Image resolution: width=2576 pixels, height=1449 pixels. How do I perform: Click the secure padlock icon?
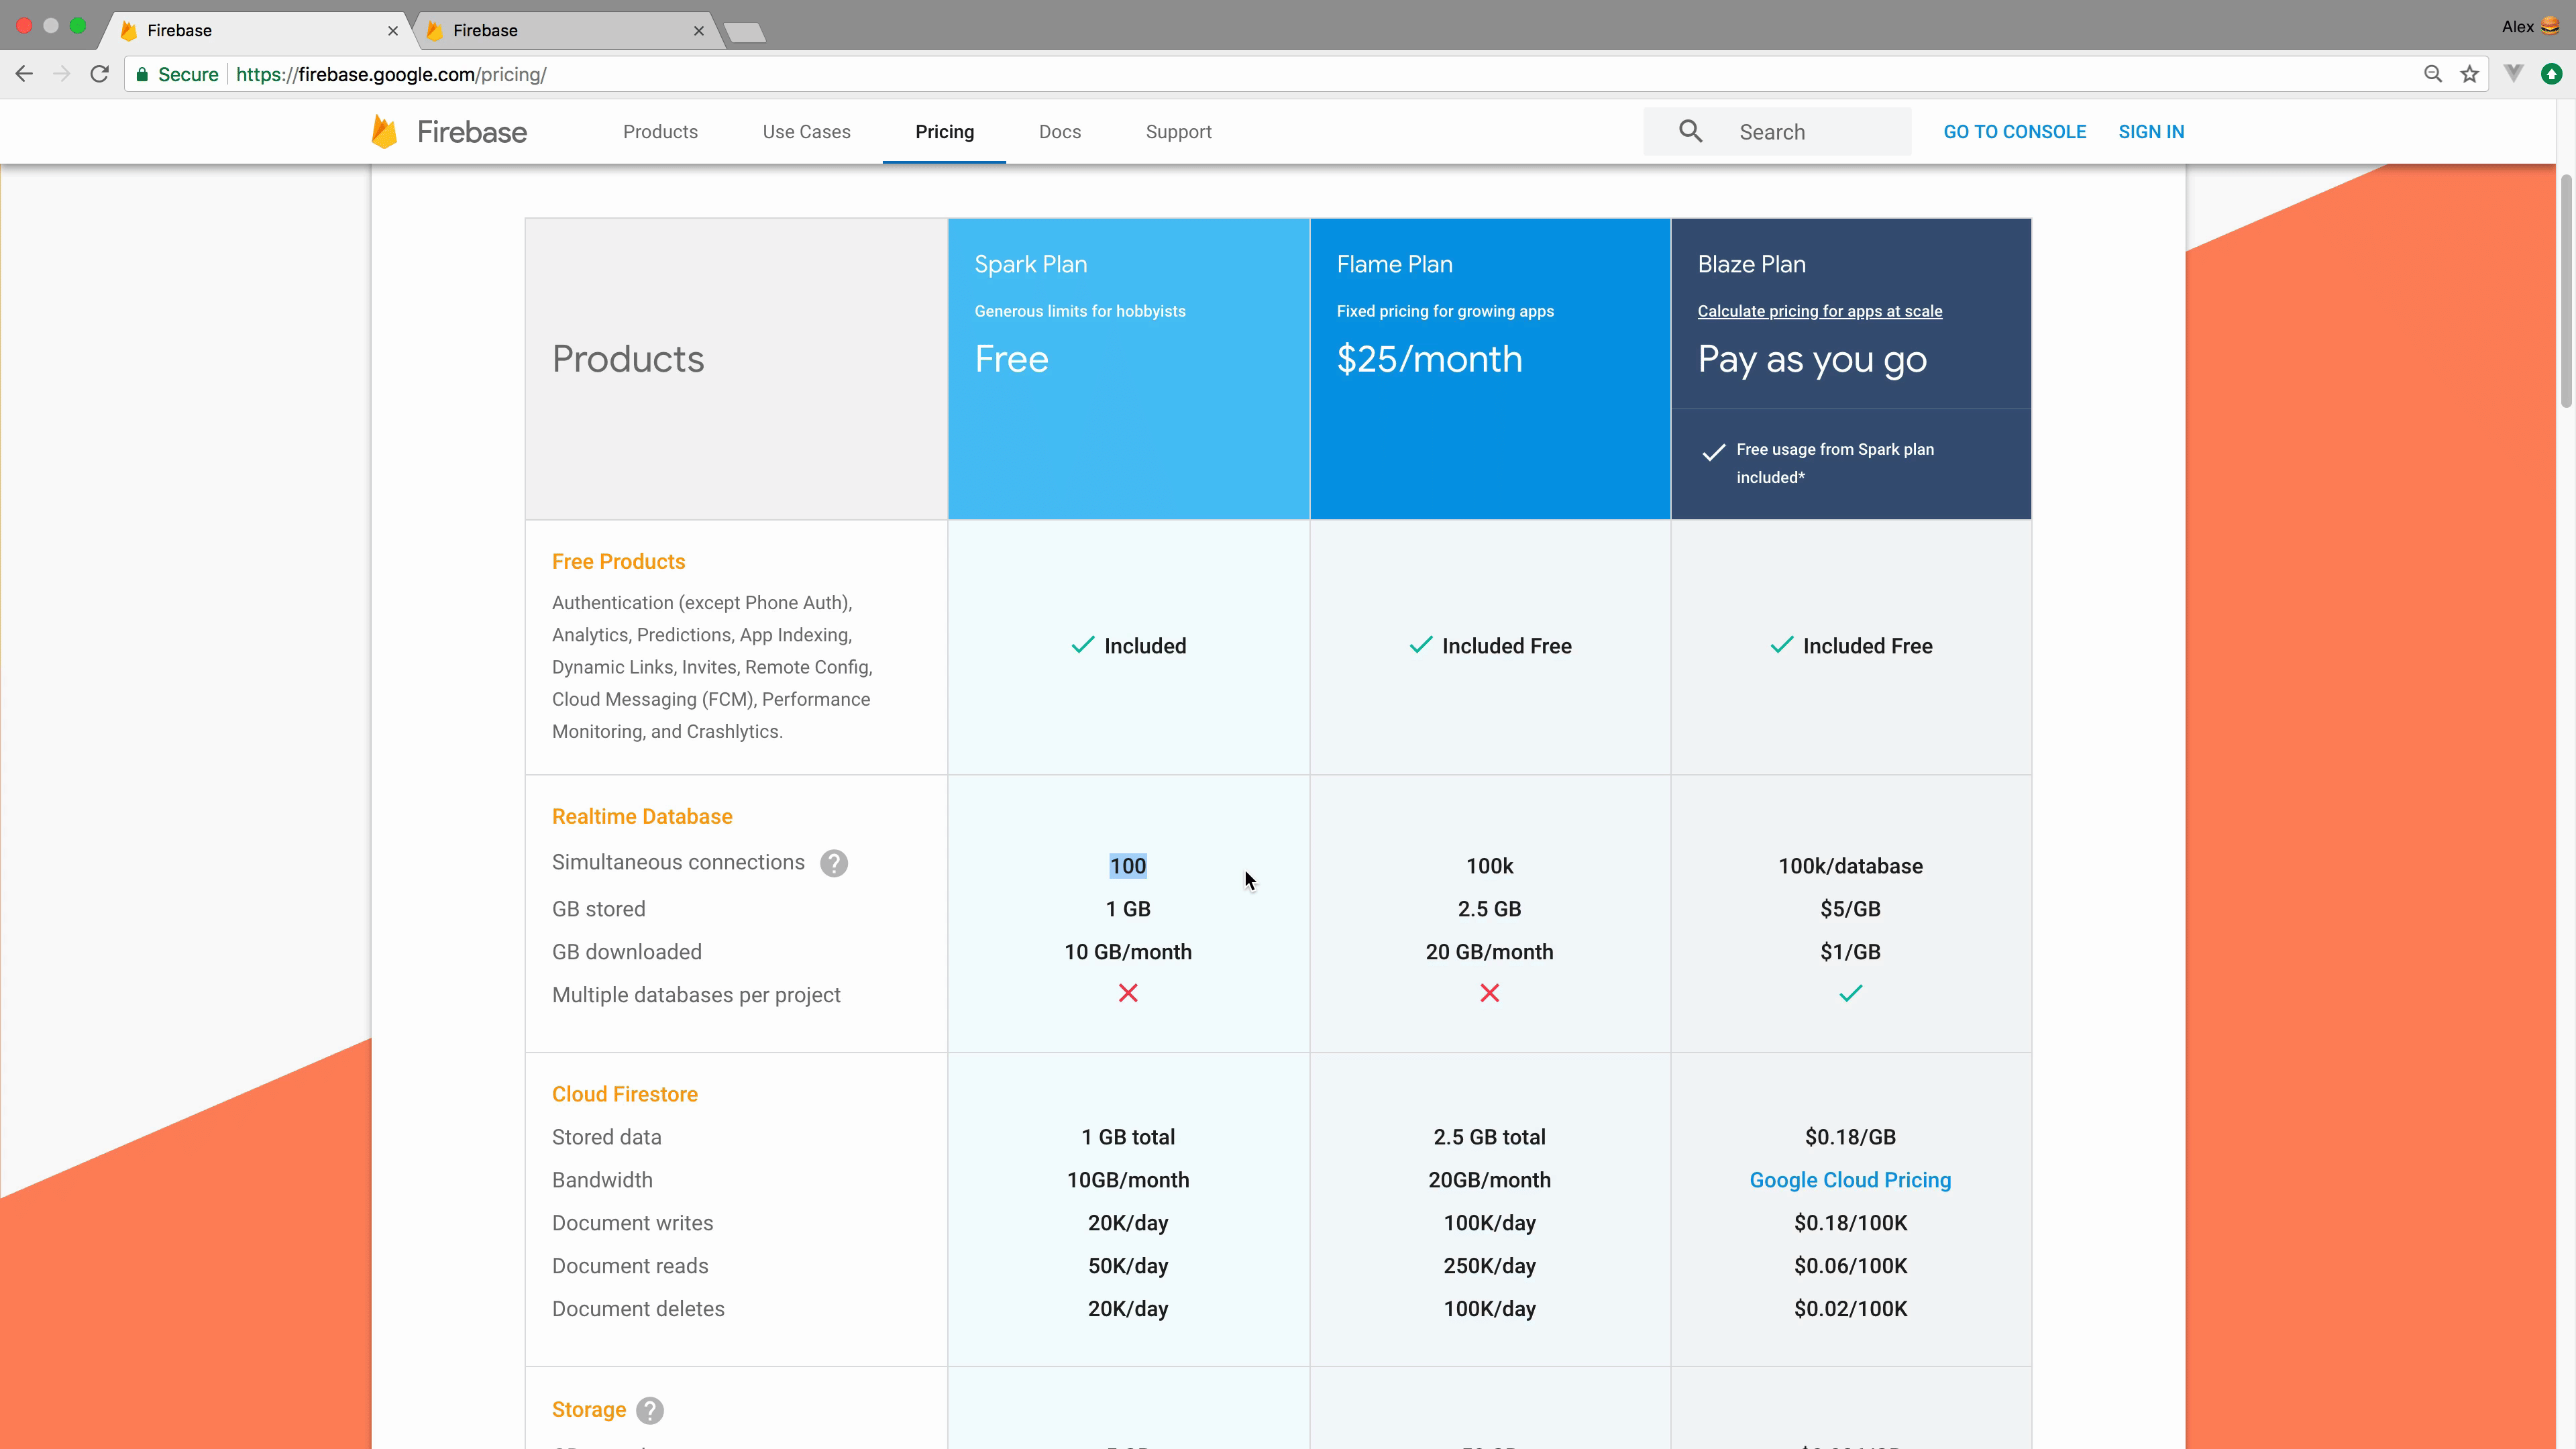tap(142, 74)
